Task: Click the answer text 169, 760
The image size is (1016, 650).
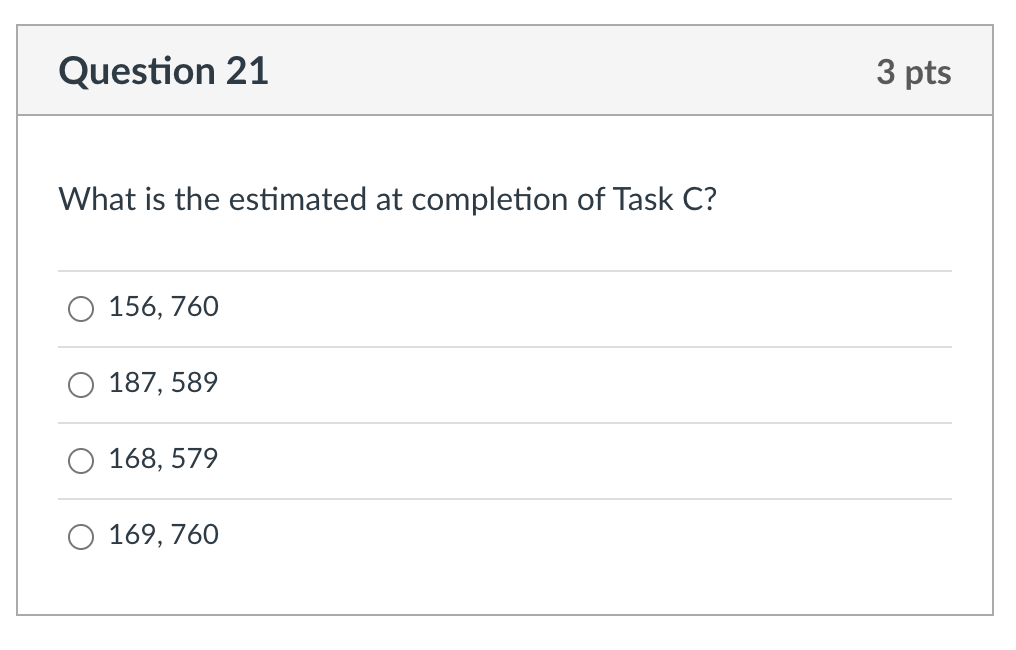Action: [x=163, y=534]
